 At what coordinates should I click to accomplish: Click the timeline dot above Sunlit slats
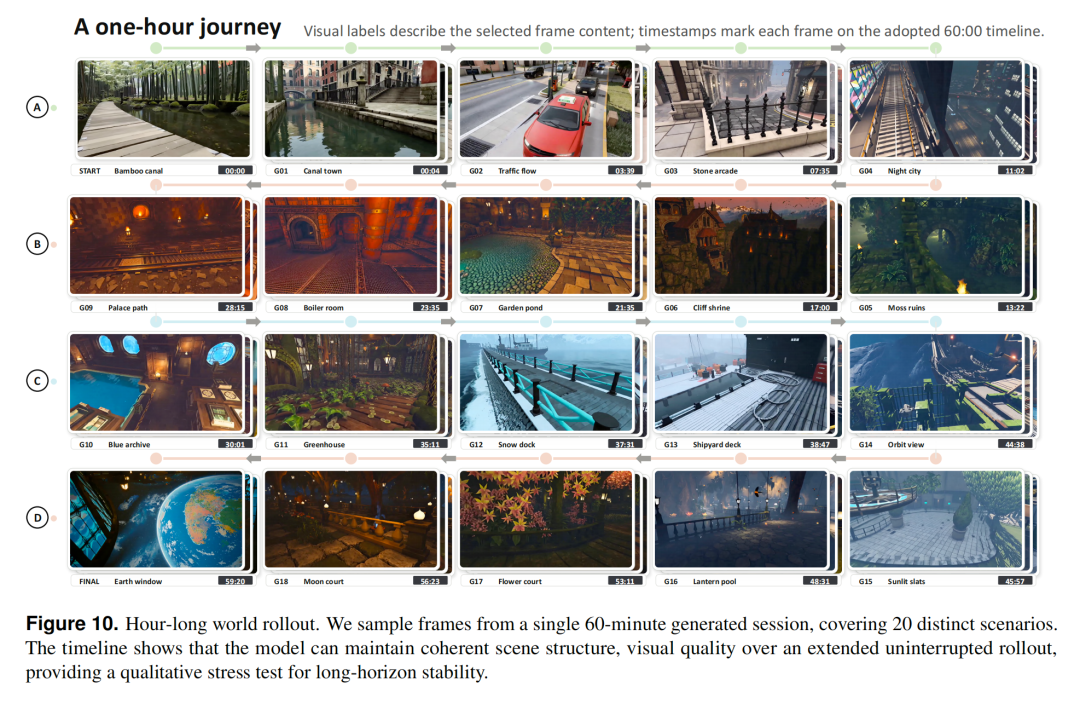935,458
